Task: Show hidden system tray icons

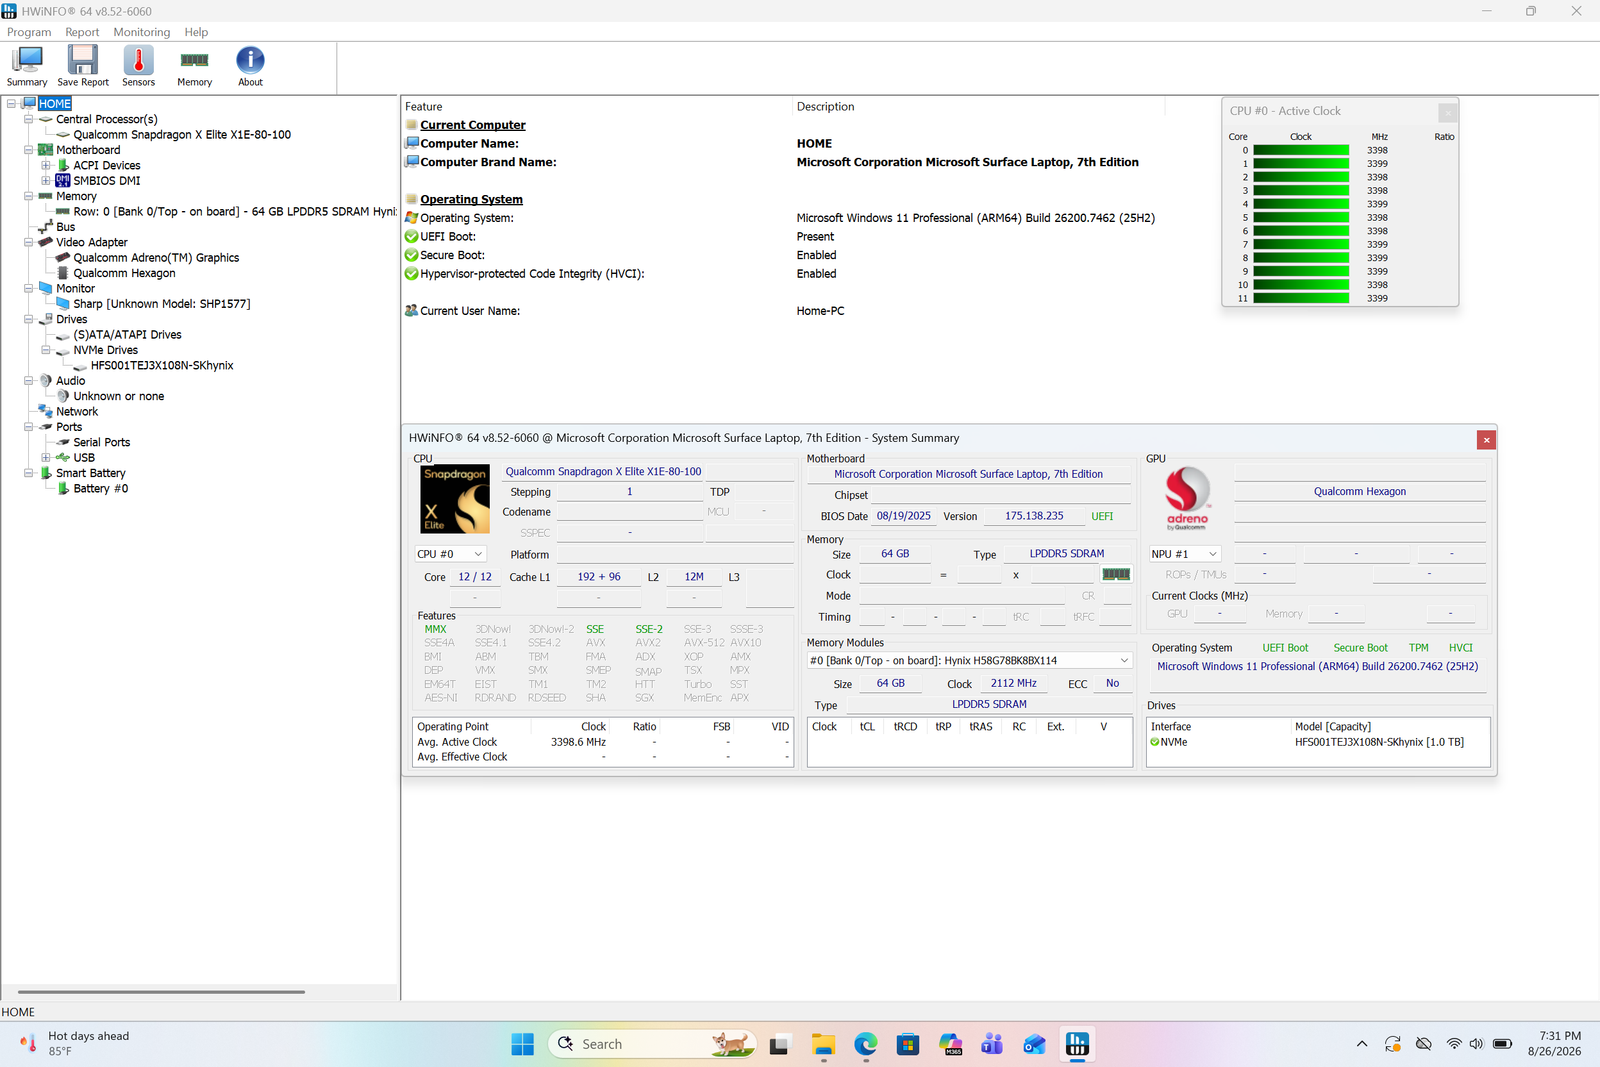Action: tap(1362, 1044)
